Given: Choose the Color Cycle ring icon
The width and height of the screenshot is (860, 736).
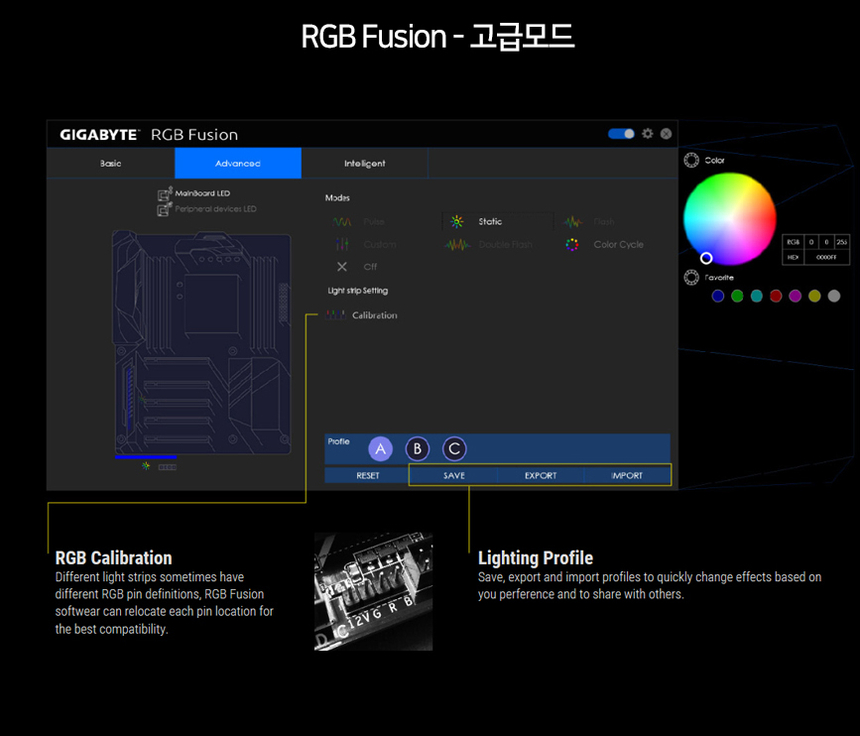Looking at the screenshot, I should (572, 245).
